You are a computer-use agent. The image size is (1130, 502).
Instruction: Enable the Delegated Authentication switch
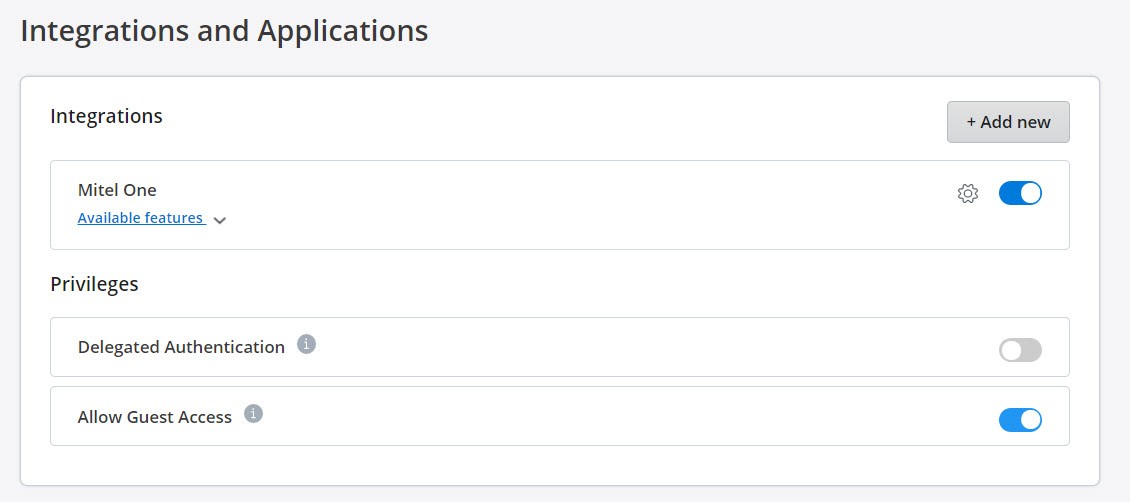(x=1020, y=350)
